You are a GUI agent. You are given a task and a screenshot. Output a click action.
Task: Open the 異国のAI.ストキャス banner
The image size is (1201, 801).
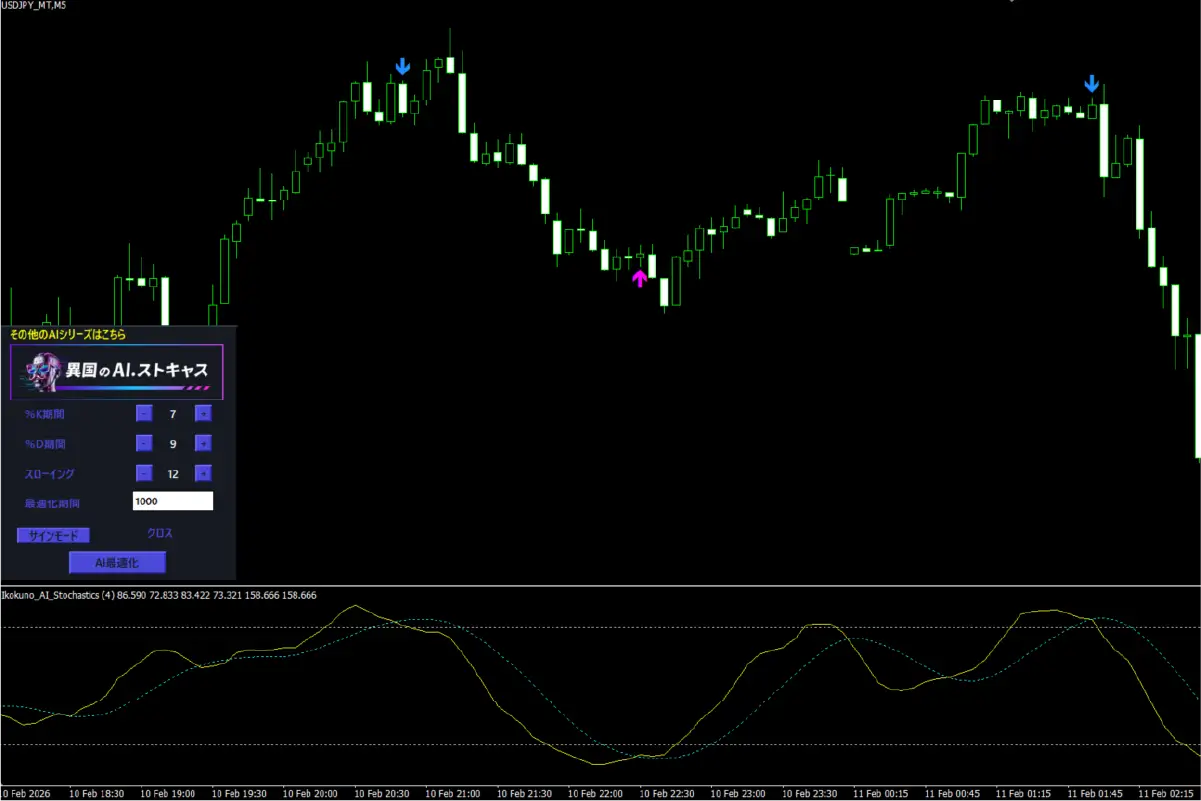tap(117, 372)
